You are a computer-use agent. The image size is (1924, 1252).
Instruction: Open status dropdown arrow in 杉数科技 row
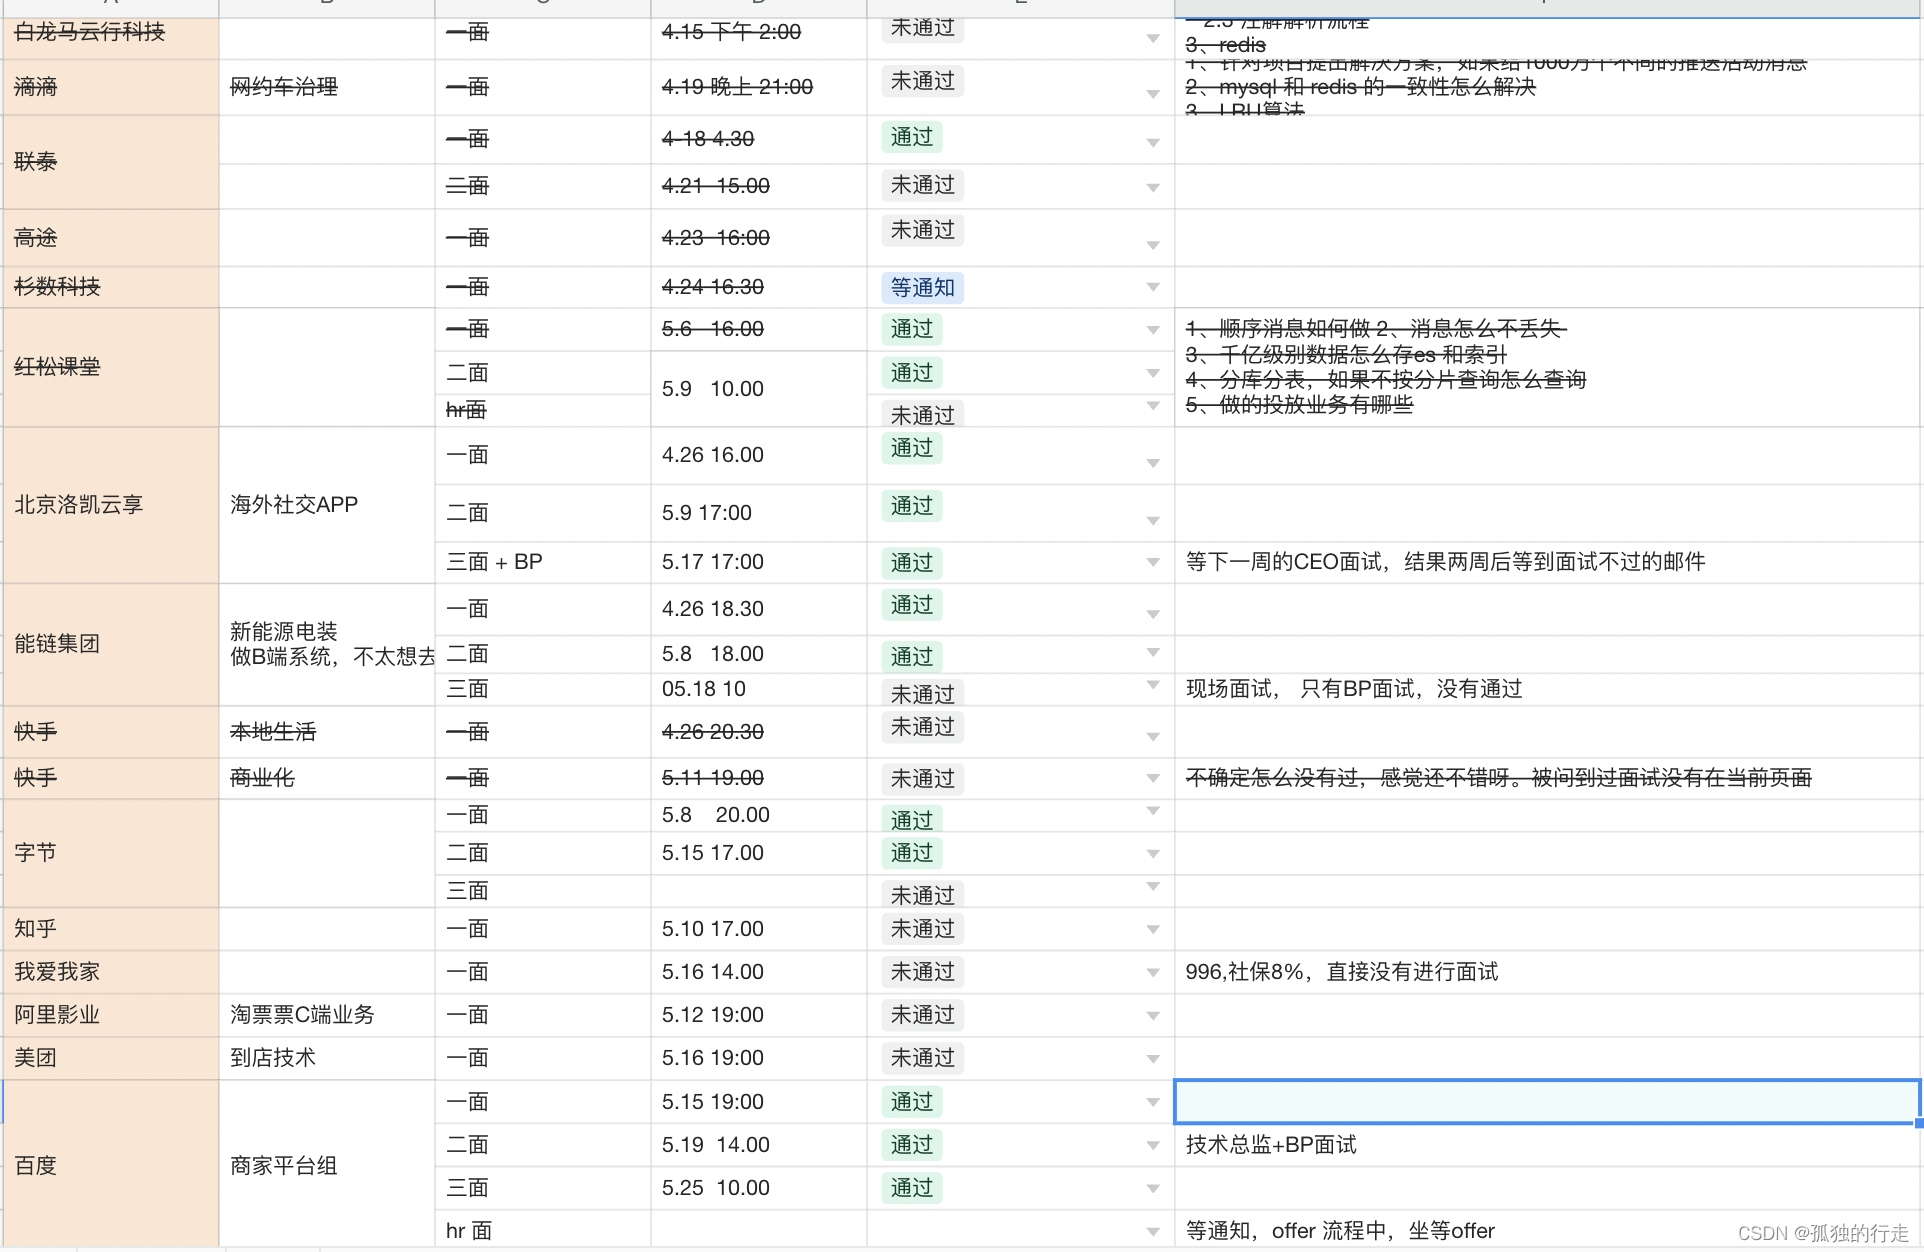1153,287
